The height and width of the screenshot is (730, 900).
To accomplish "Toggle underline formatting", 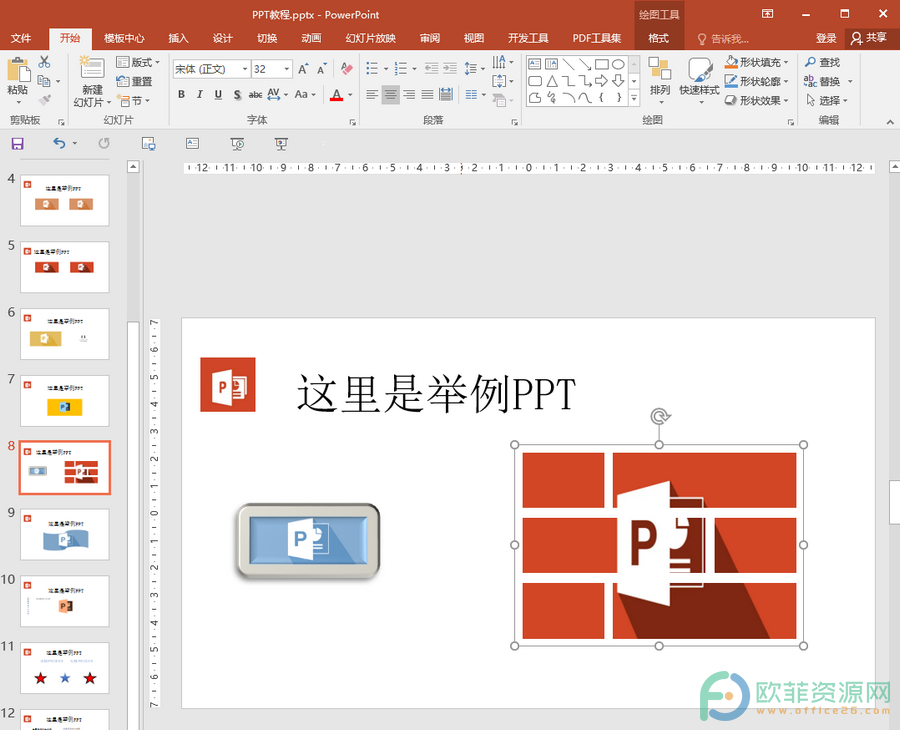I will pyautogui.click(x=218, y=95).
